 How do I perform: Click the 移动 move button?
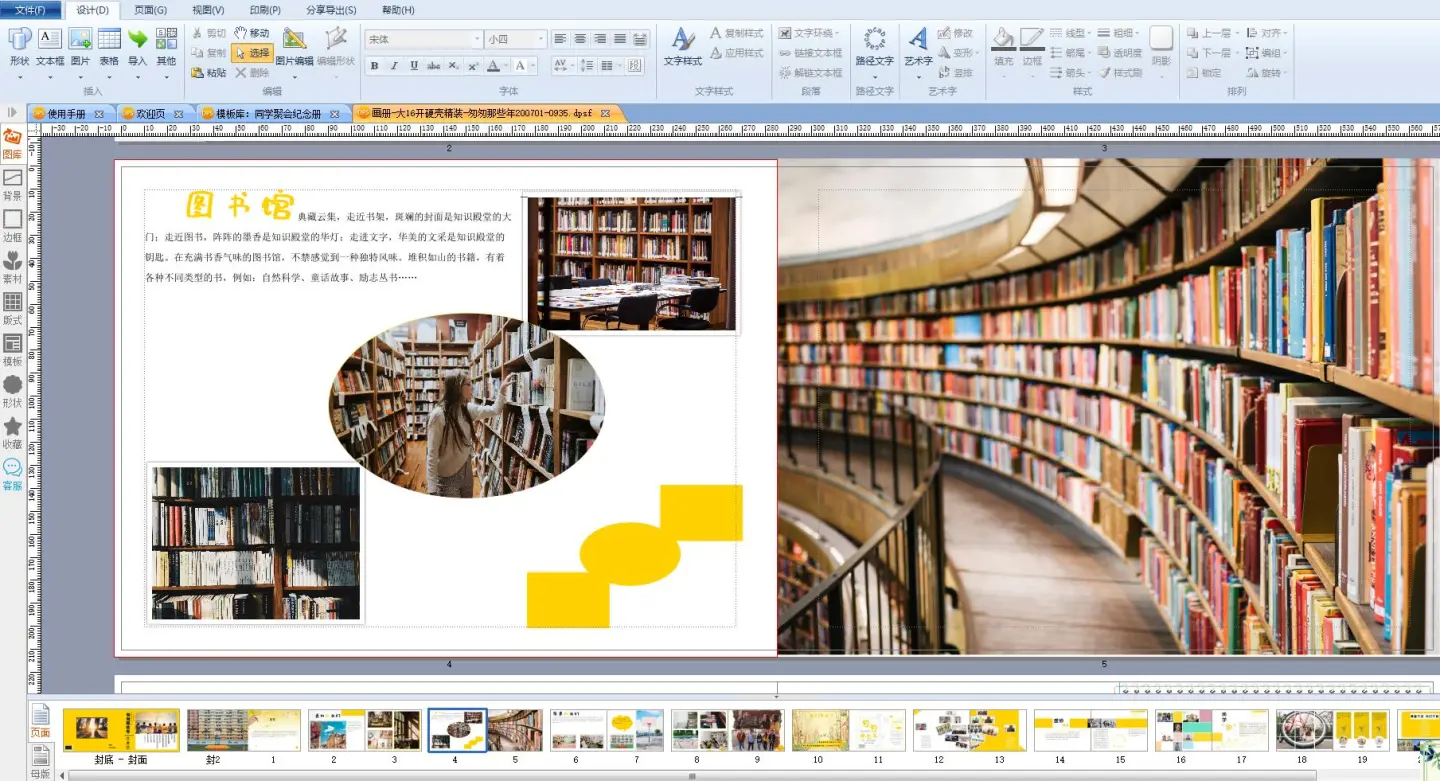coord(252,33)
